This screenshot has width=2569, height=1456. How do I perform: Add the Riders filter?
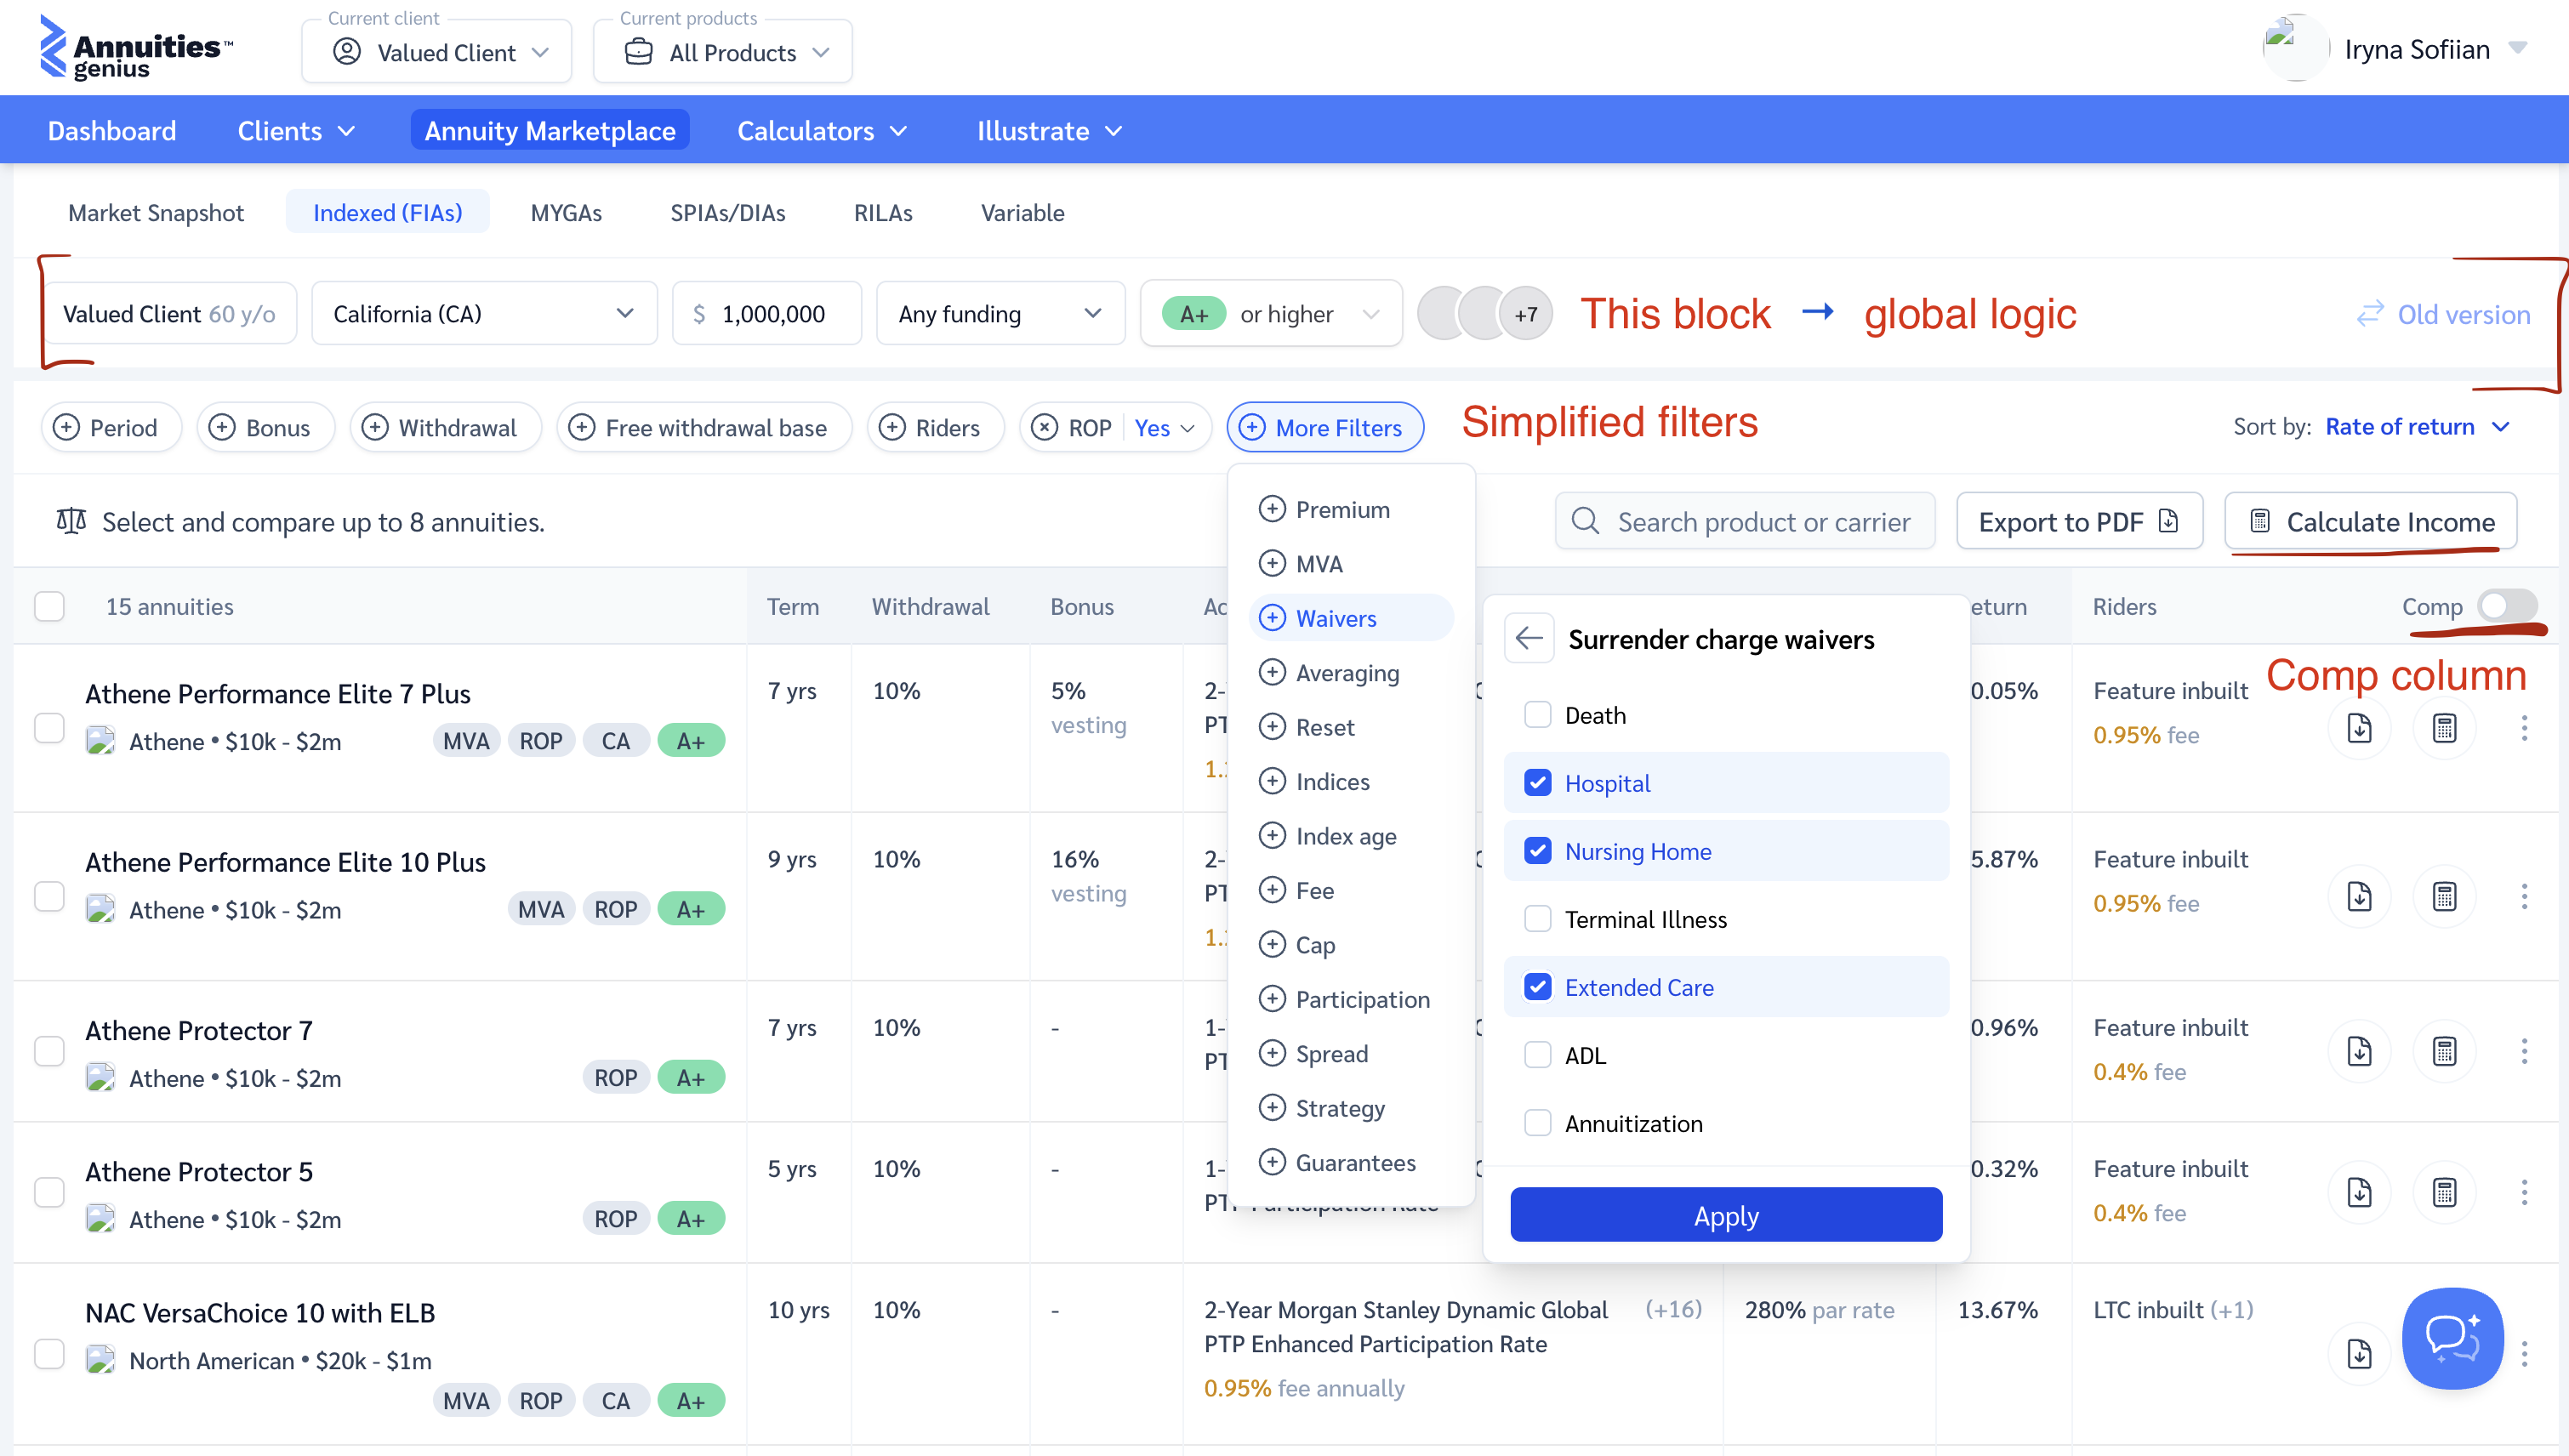pyautogui.click(x=935, y=427)
